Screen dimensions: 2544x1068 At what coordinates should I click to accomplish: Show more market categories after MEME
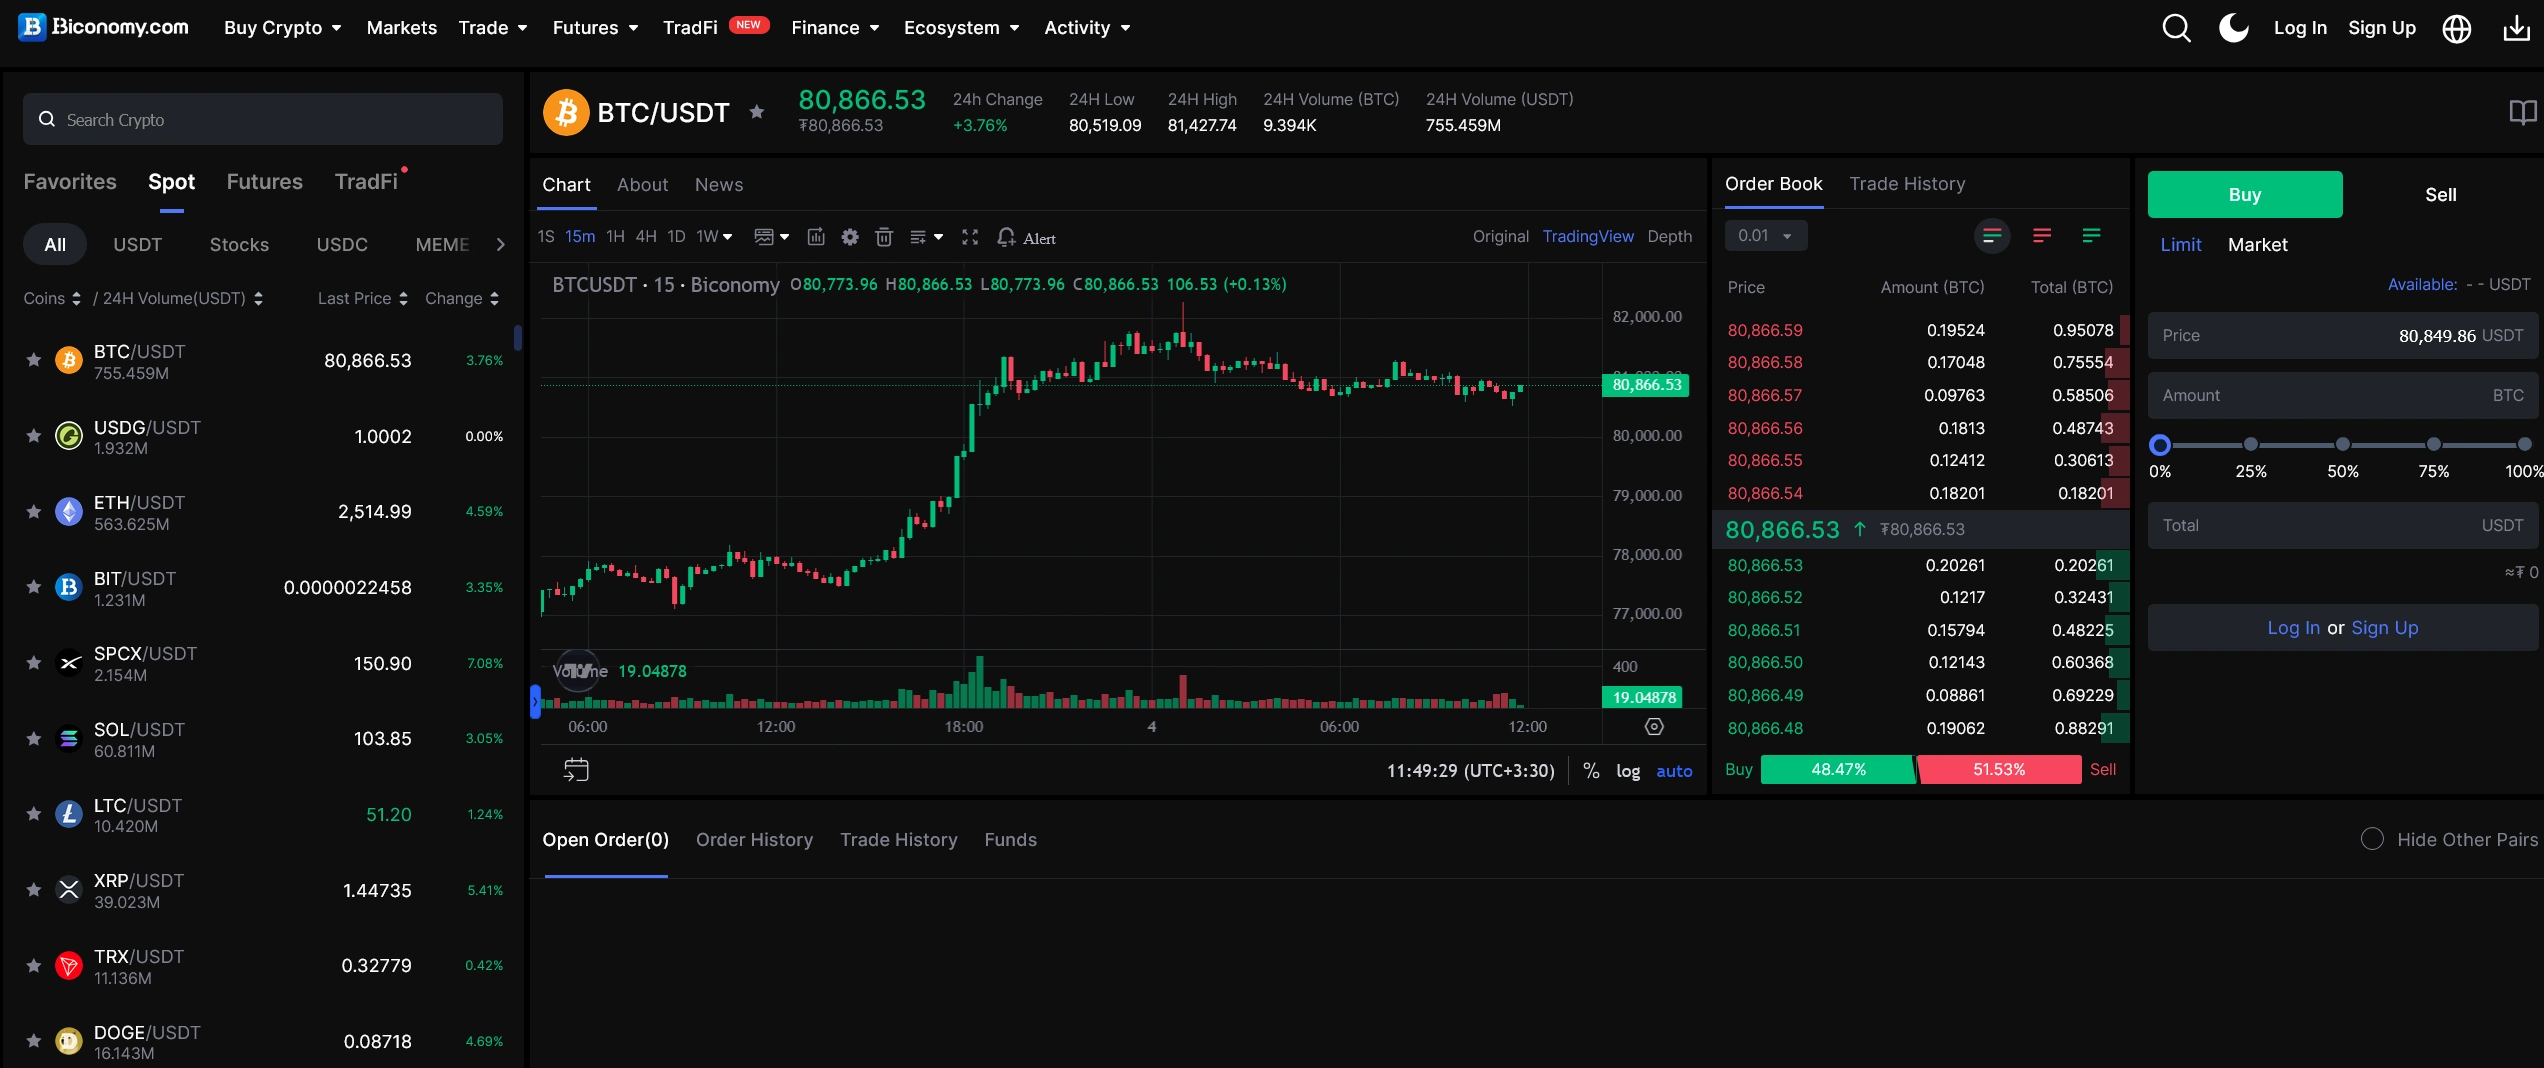click(x=501, y=245)
